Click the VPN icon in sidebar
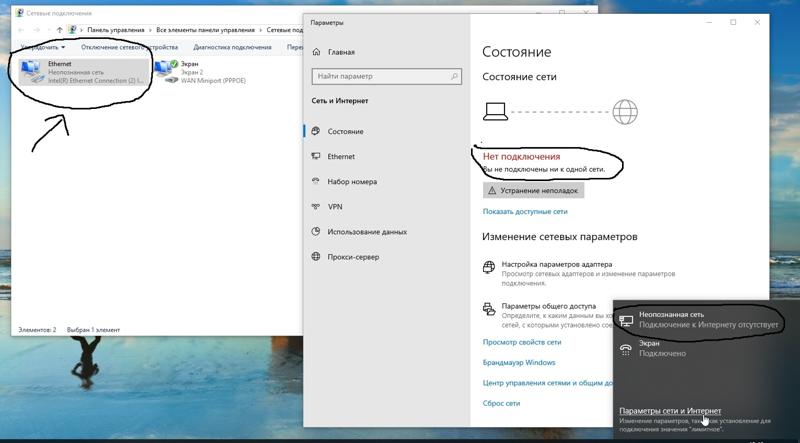Viewport: 800px width, 443px height. click(316, 207)
